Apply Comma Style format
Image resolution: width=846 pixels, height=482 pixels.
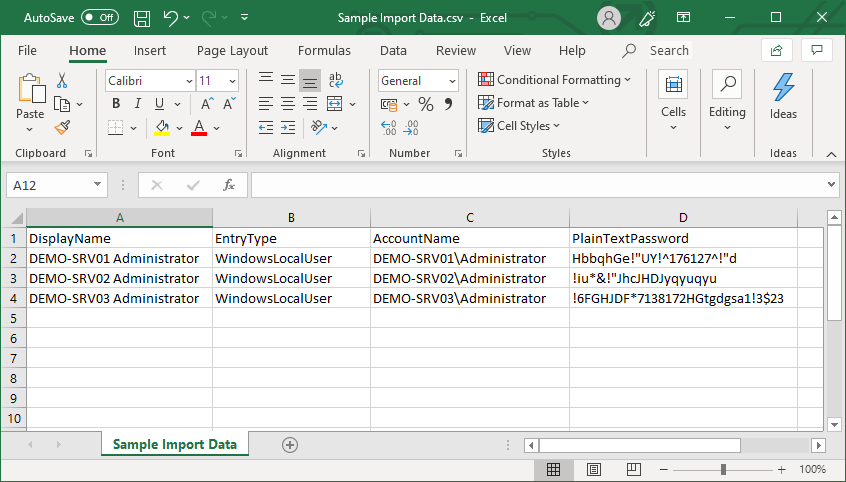(448, 104)
